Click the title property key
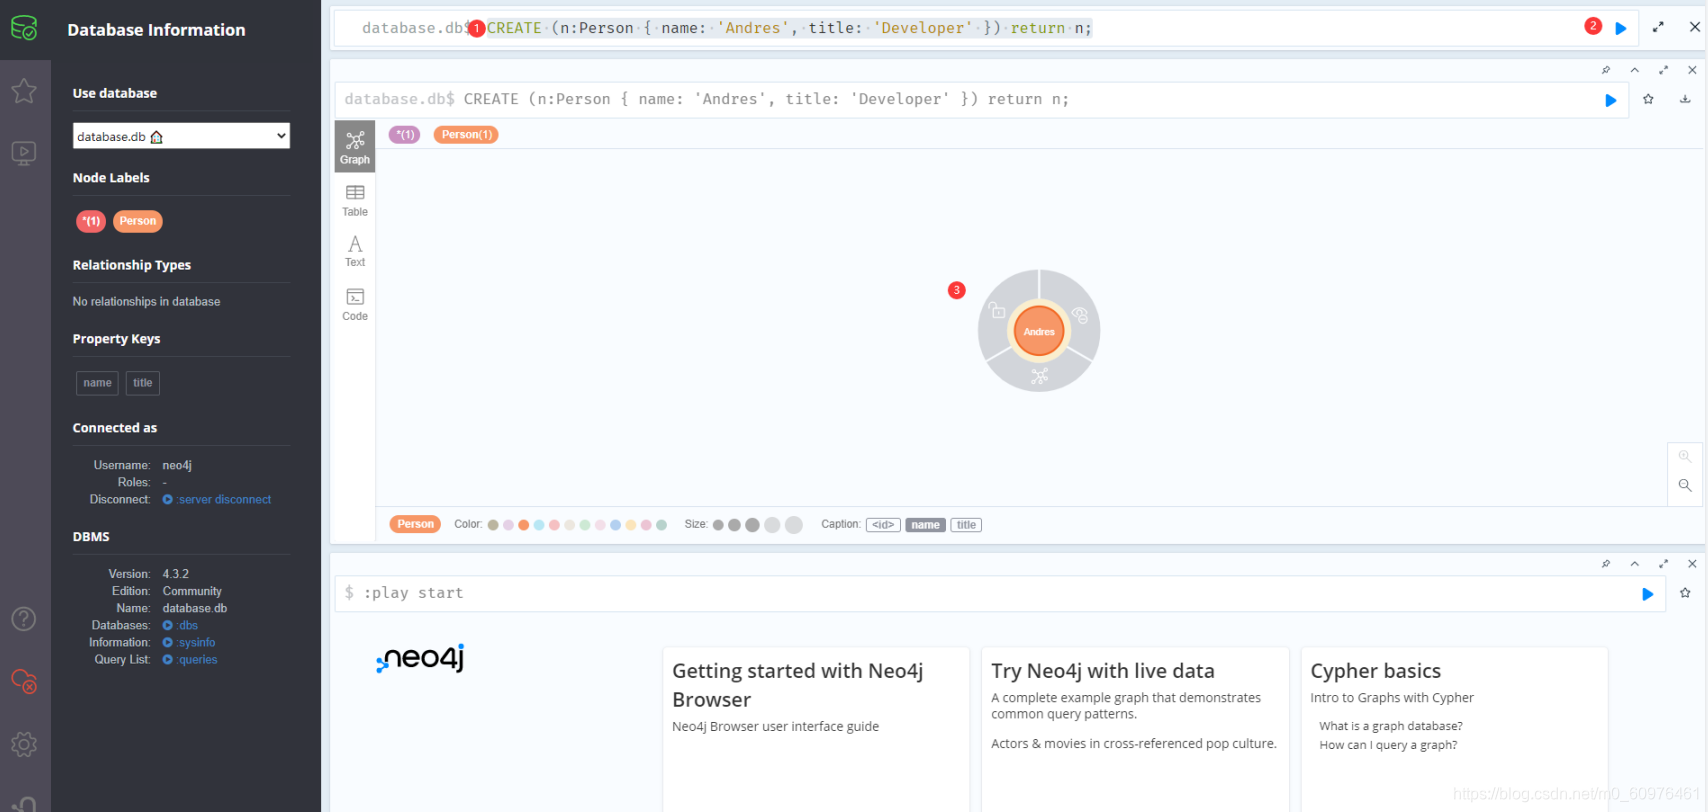Image resolution: width=1708 pixels, height=812 pixels. click(x=143, y=383)
